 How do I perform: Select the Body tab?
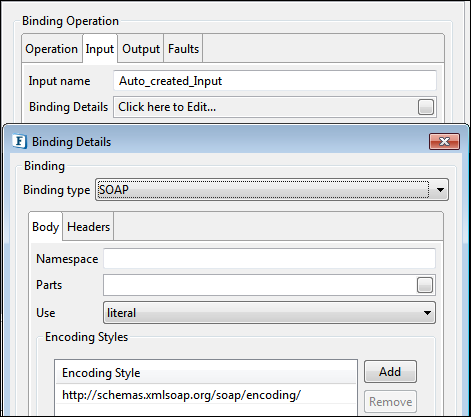tap(46, 226)
